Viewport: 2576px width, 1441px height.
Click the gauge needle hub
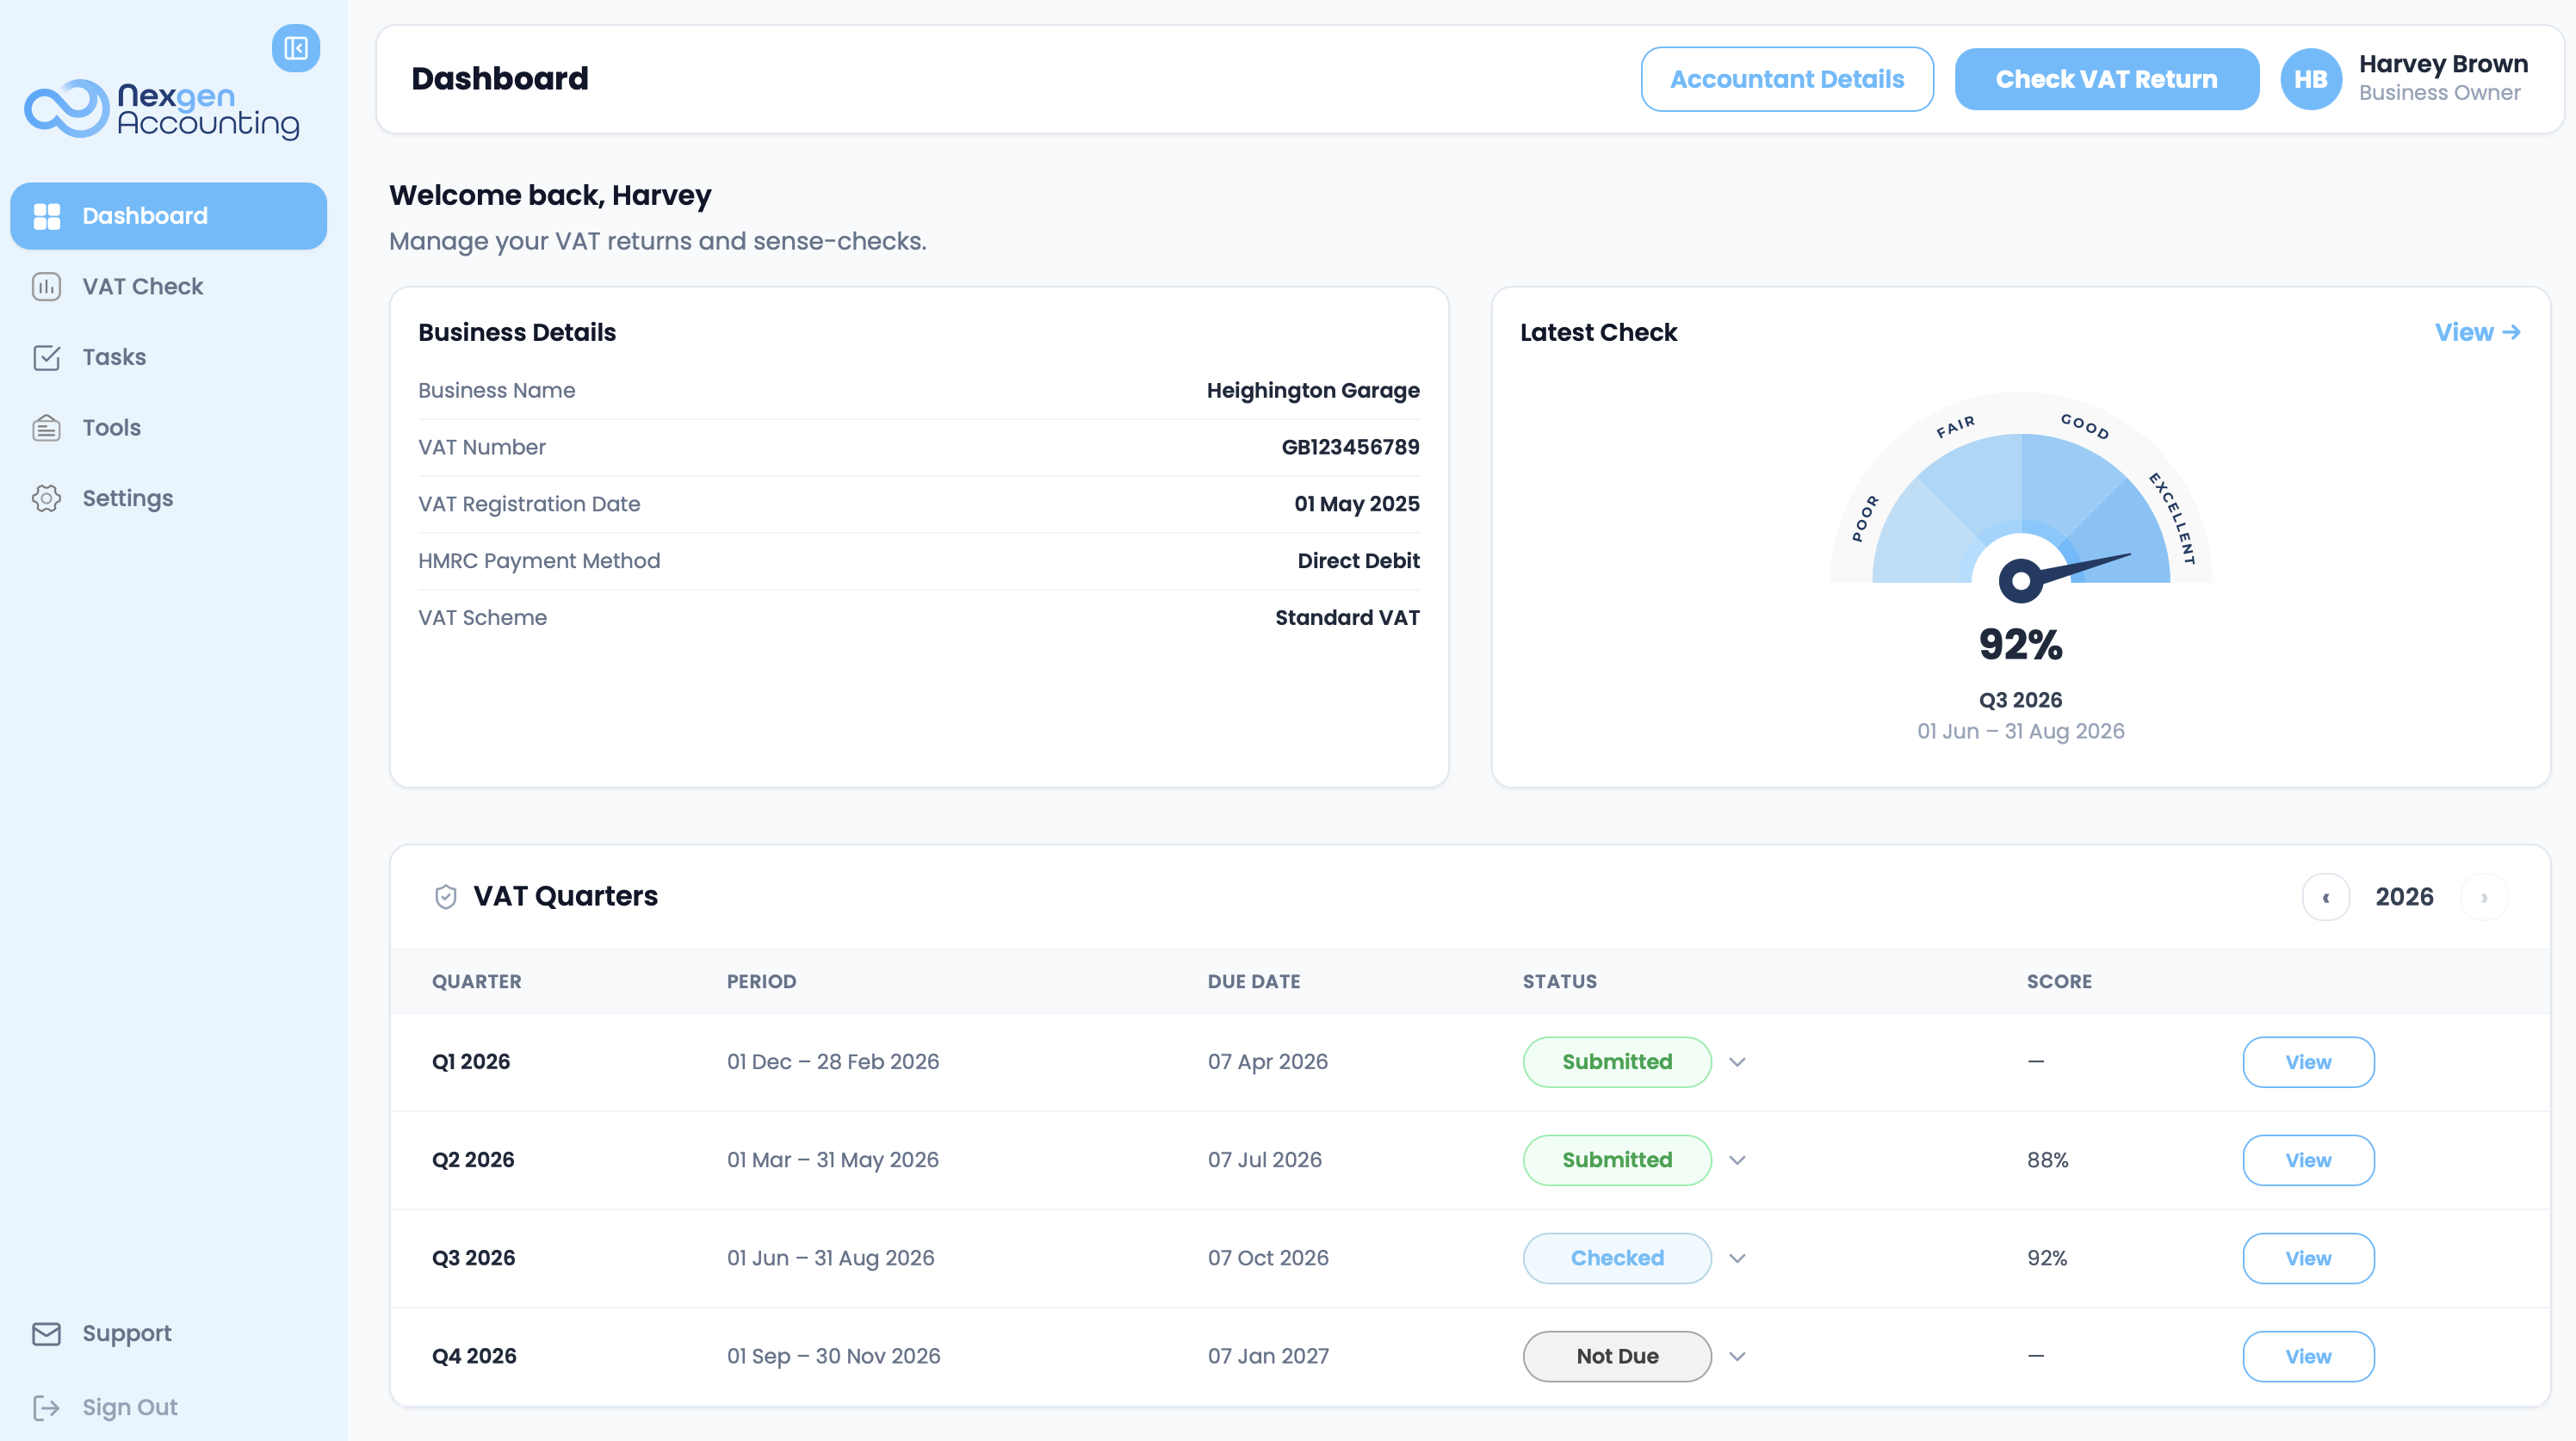point(2021,580)
